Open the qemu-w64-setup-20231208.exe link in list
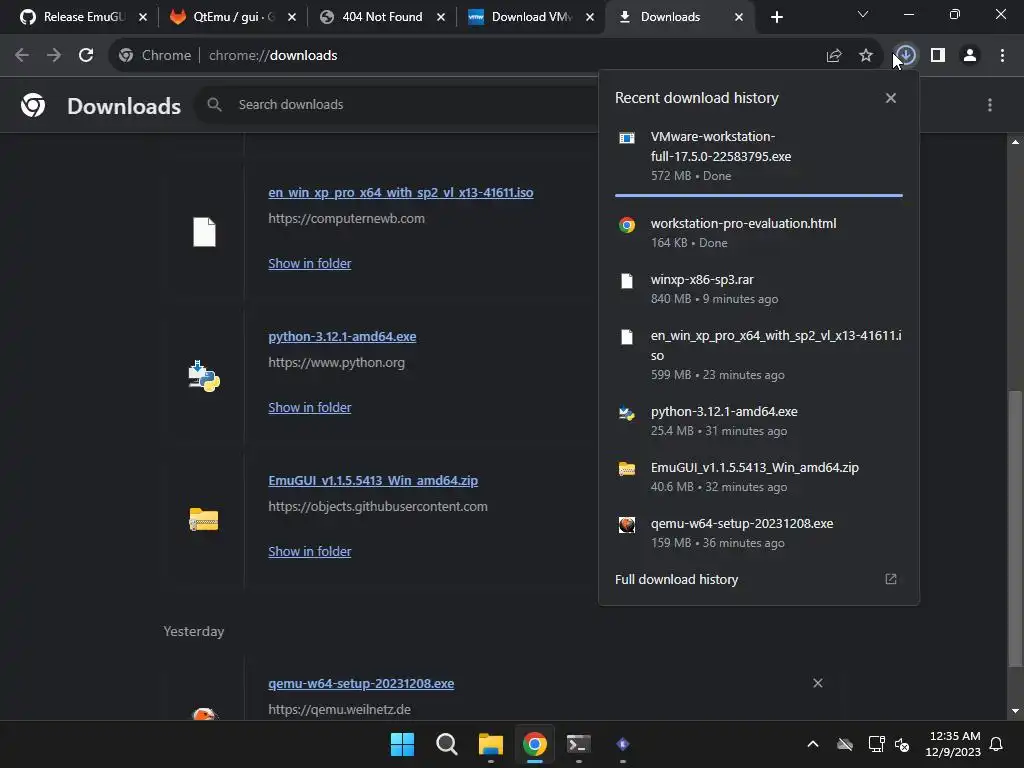1024x768 pixels. click(361, 684)
